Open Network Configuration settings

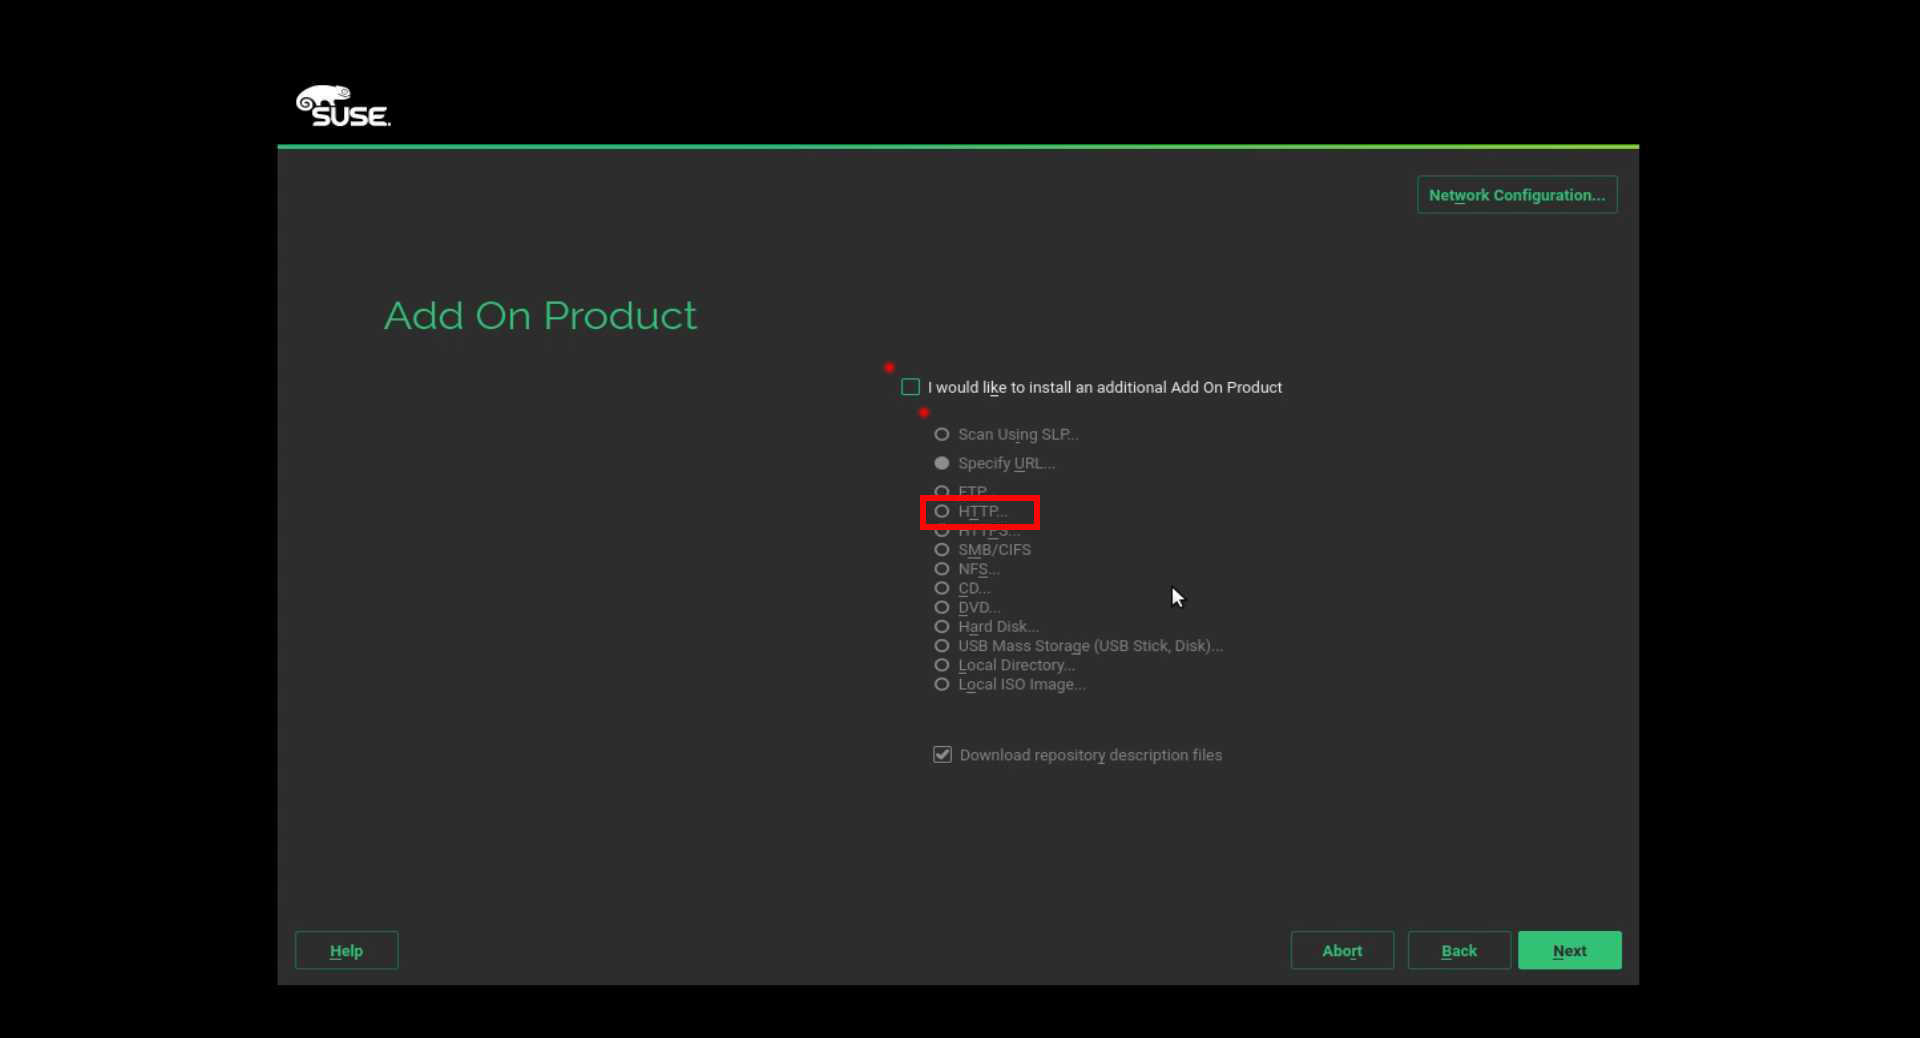(1517, 195)
